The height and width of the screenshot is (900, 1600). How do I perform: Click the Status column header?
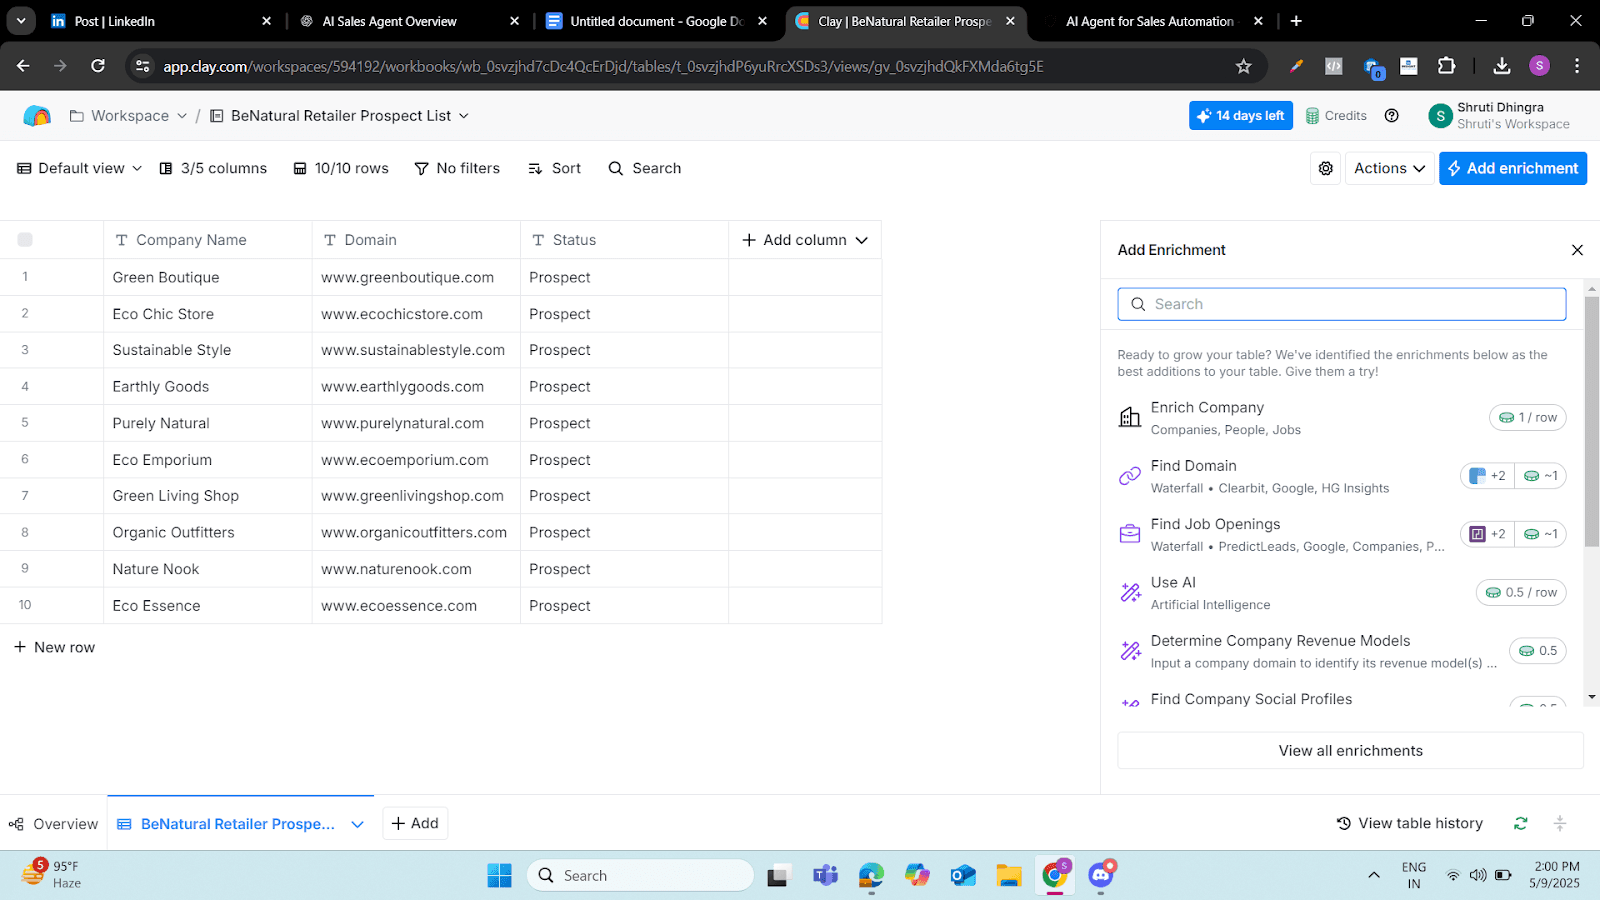(x=625, y=240)
